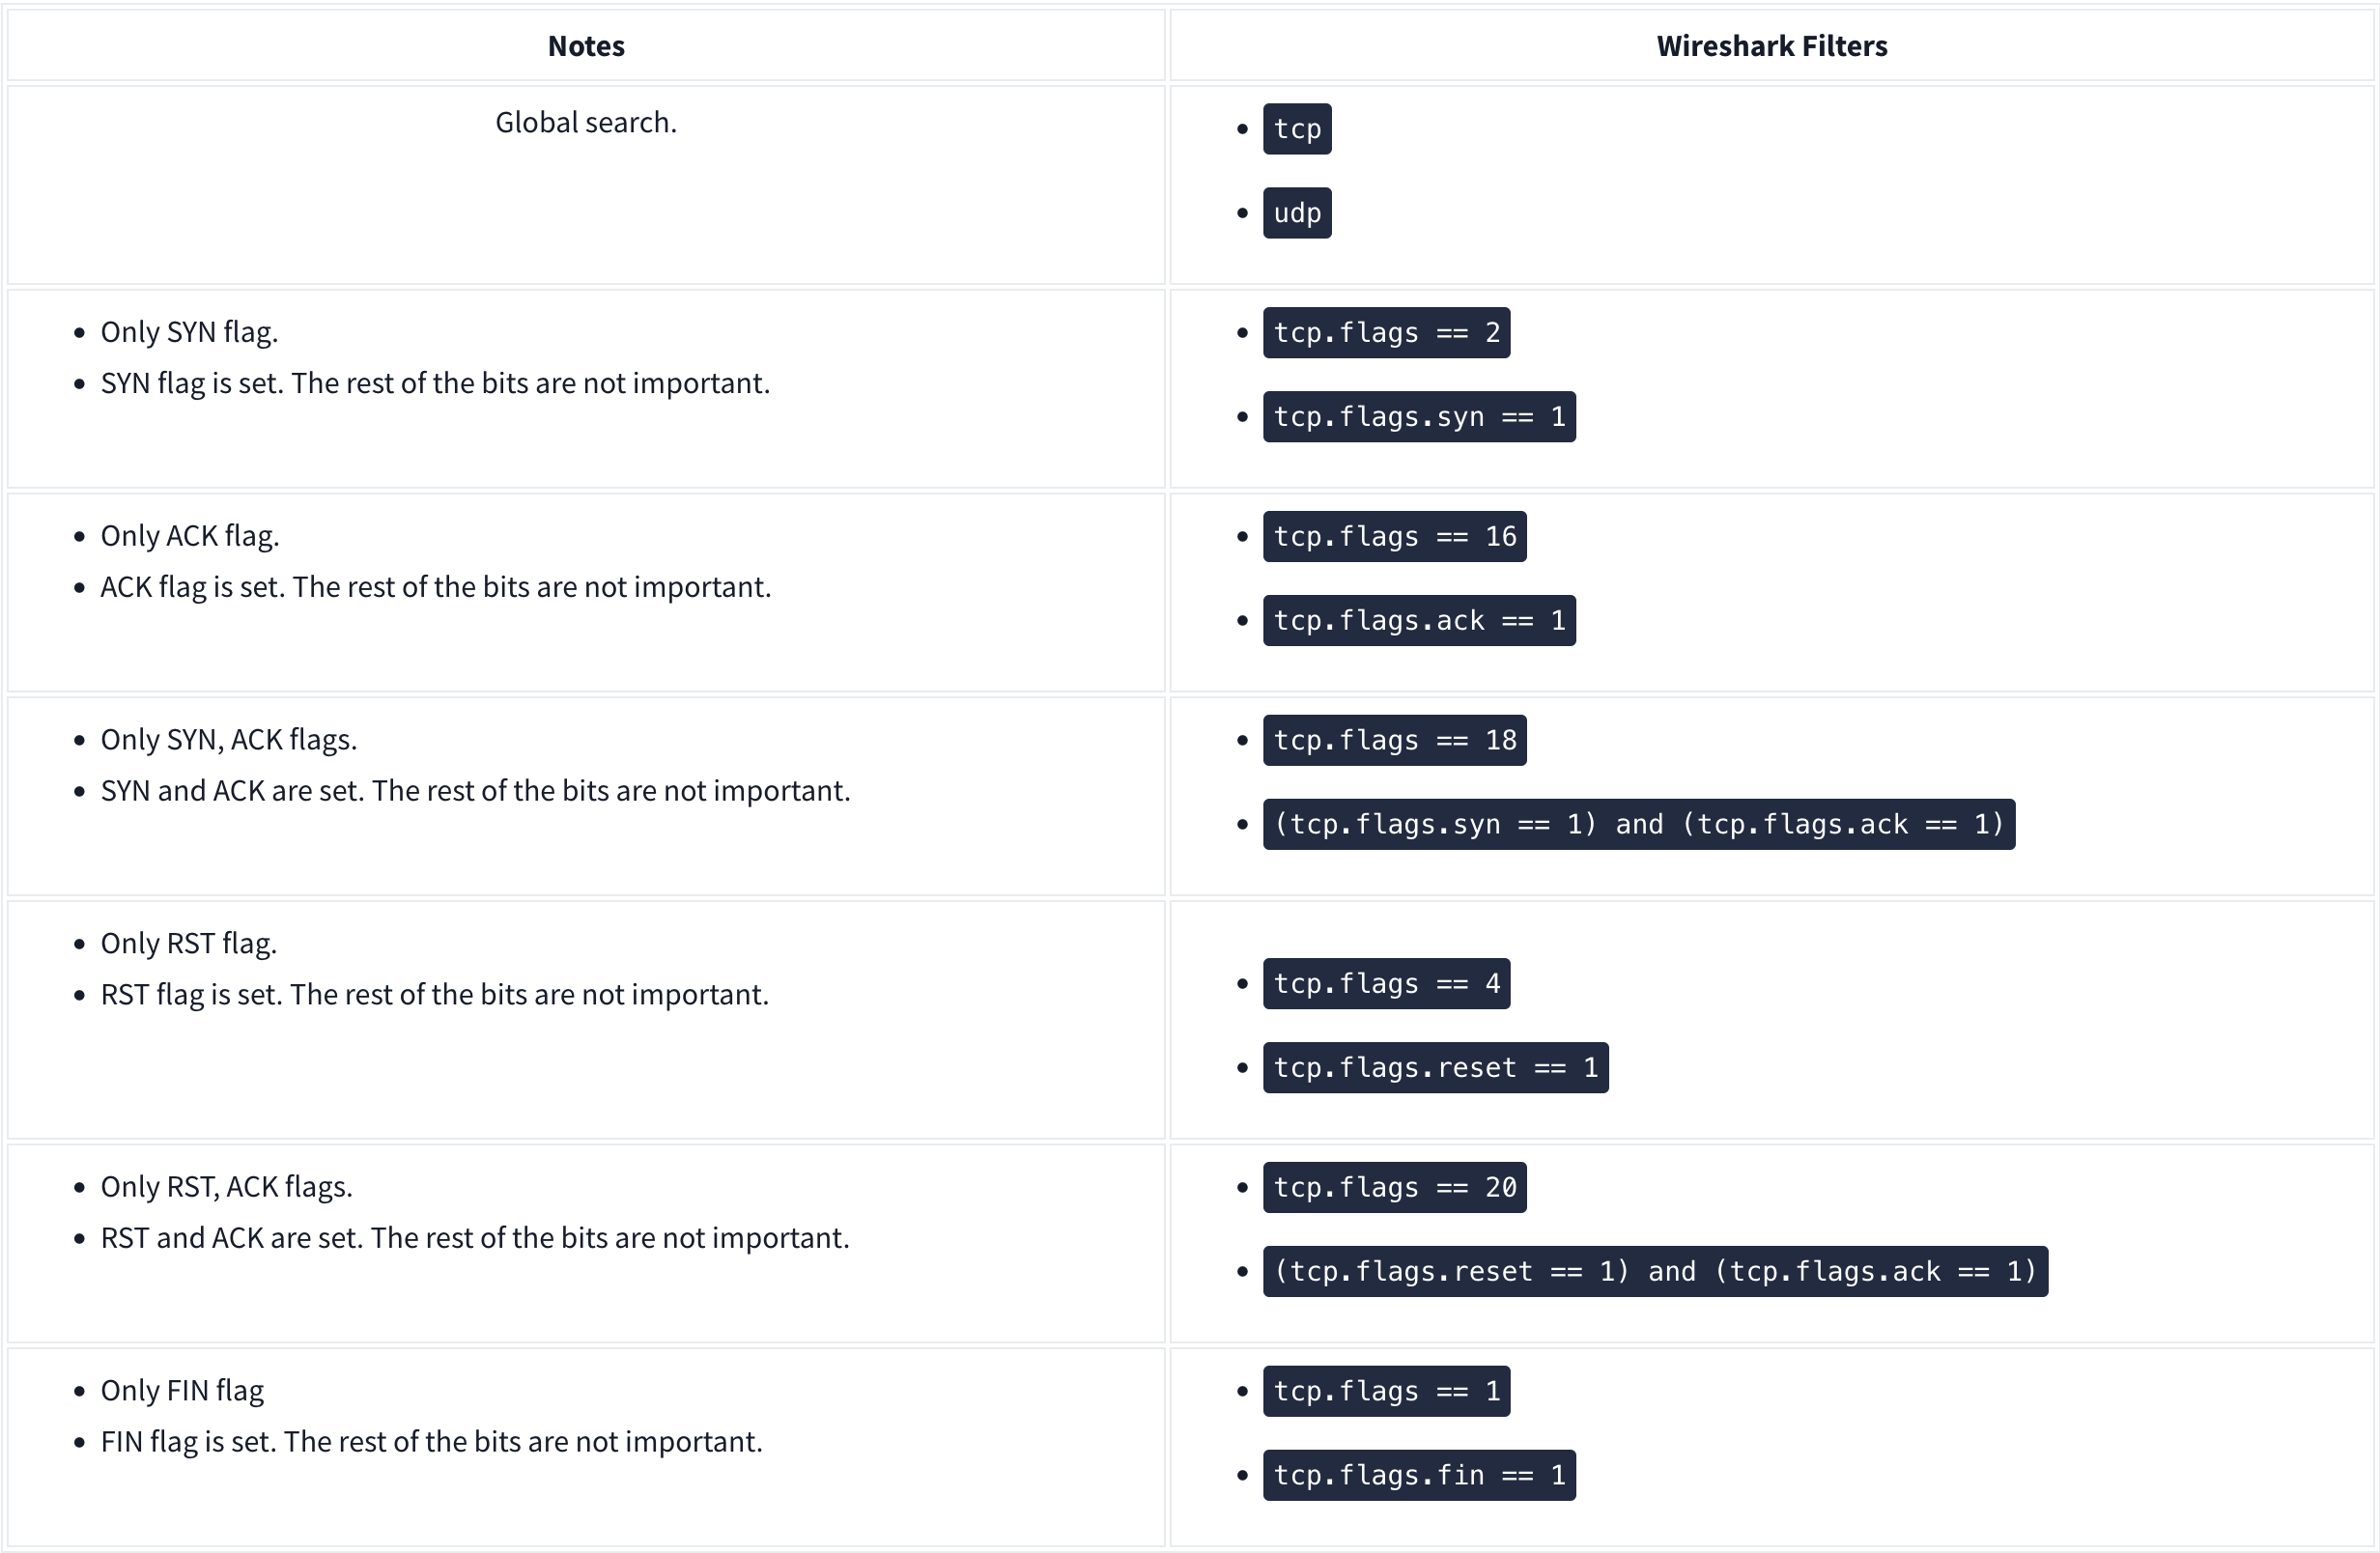Select the 'tcp.flags == 1' filter
The width and height of the screenshot is (2380, 1553).
pos(1385,1392)
